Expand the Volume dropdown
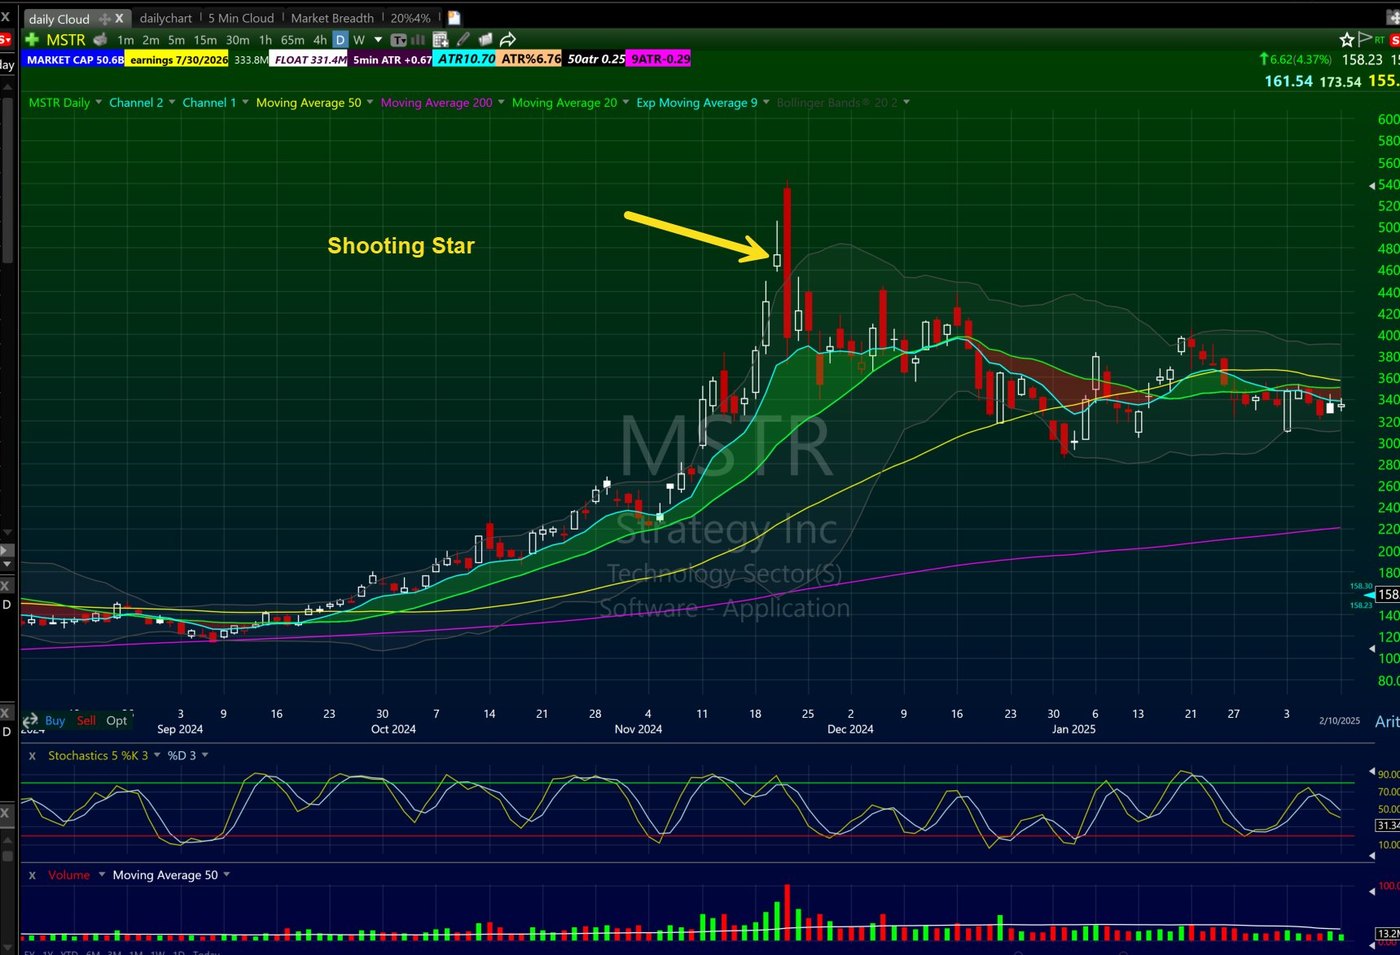This screenshot has height=955, width=1400. [x=101, y=874]
